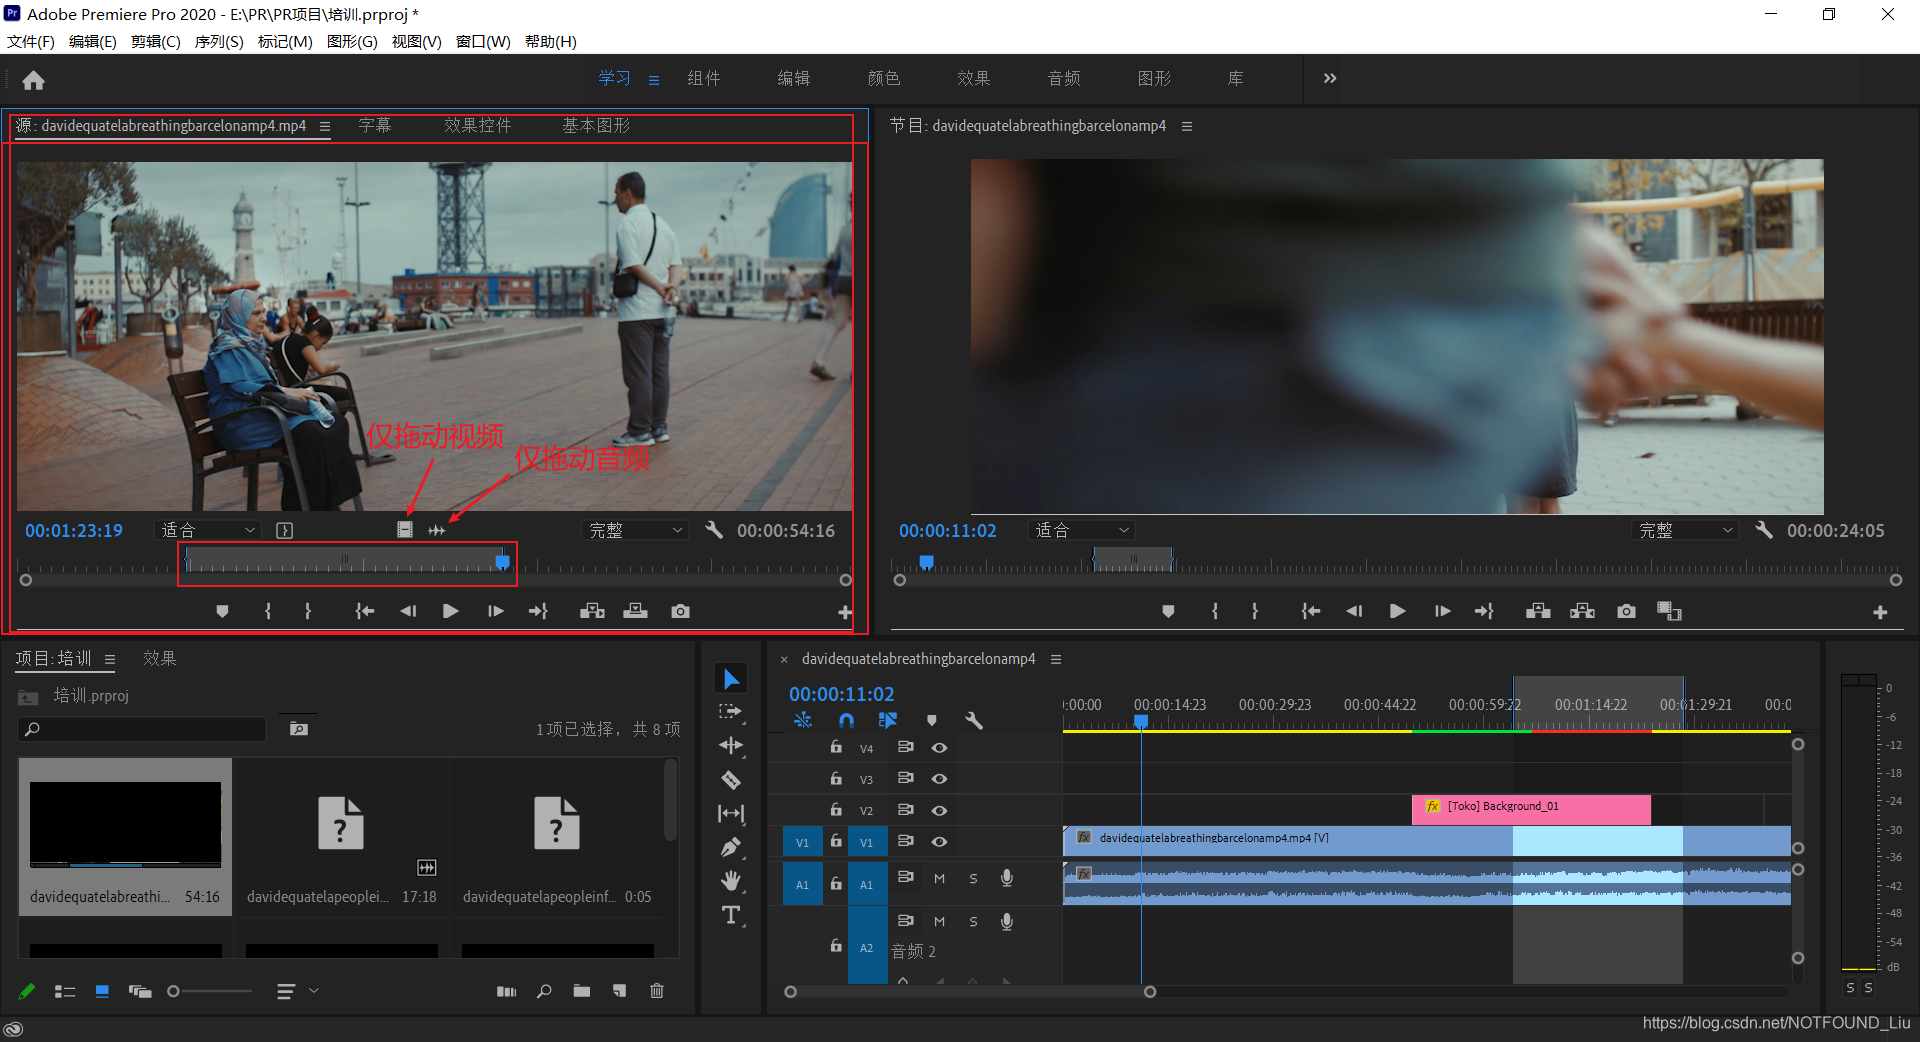Open Program monitor panel menu

(1187, 126)
